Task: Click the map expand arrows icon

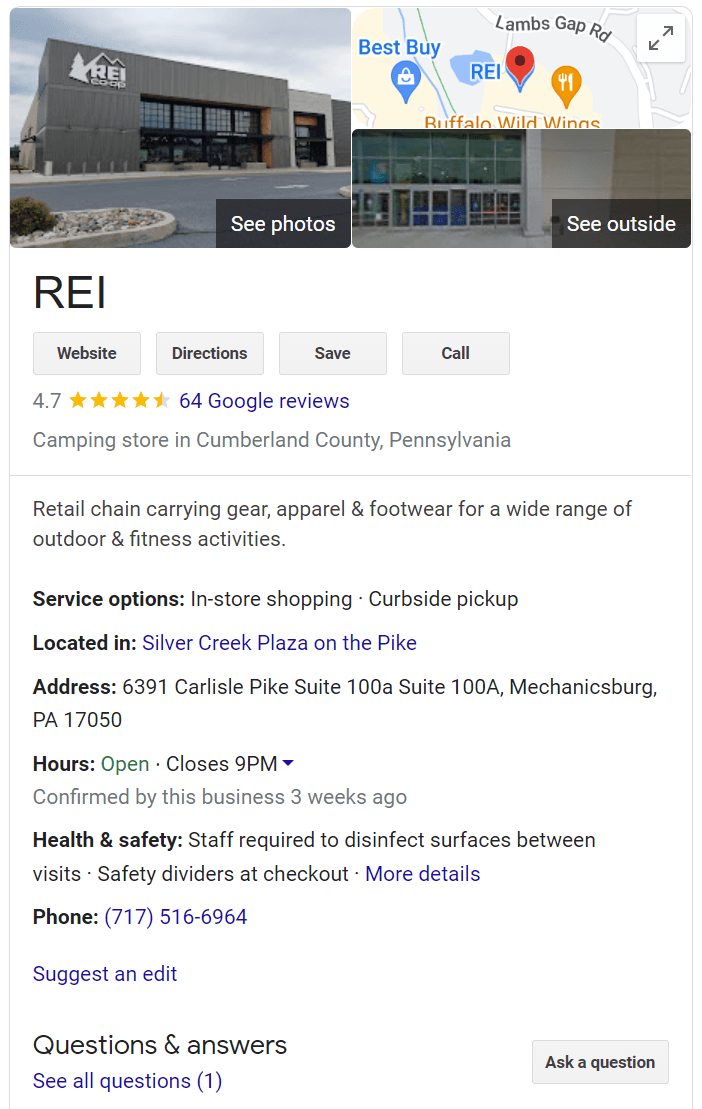Action: pyautogui.click(x=660, y=39)
